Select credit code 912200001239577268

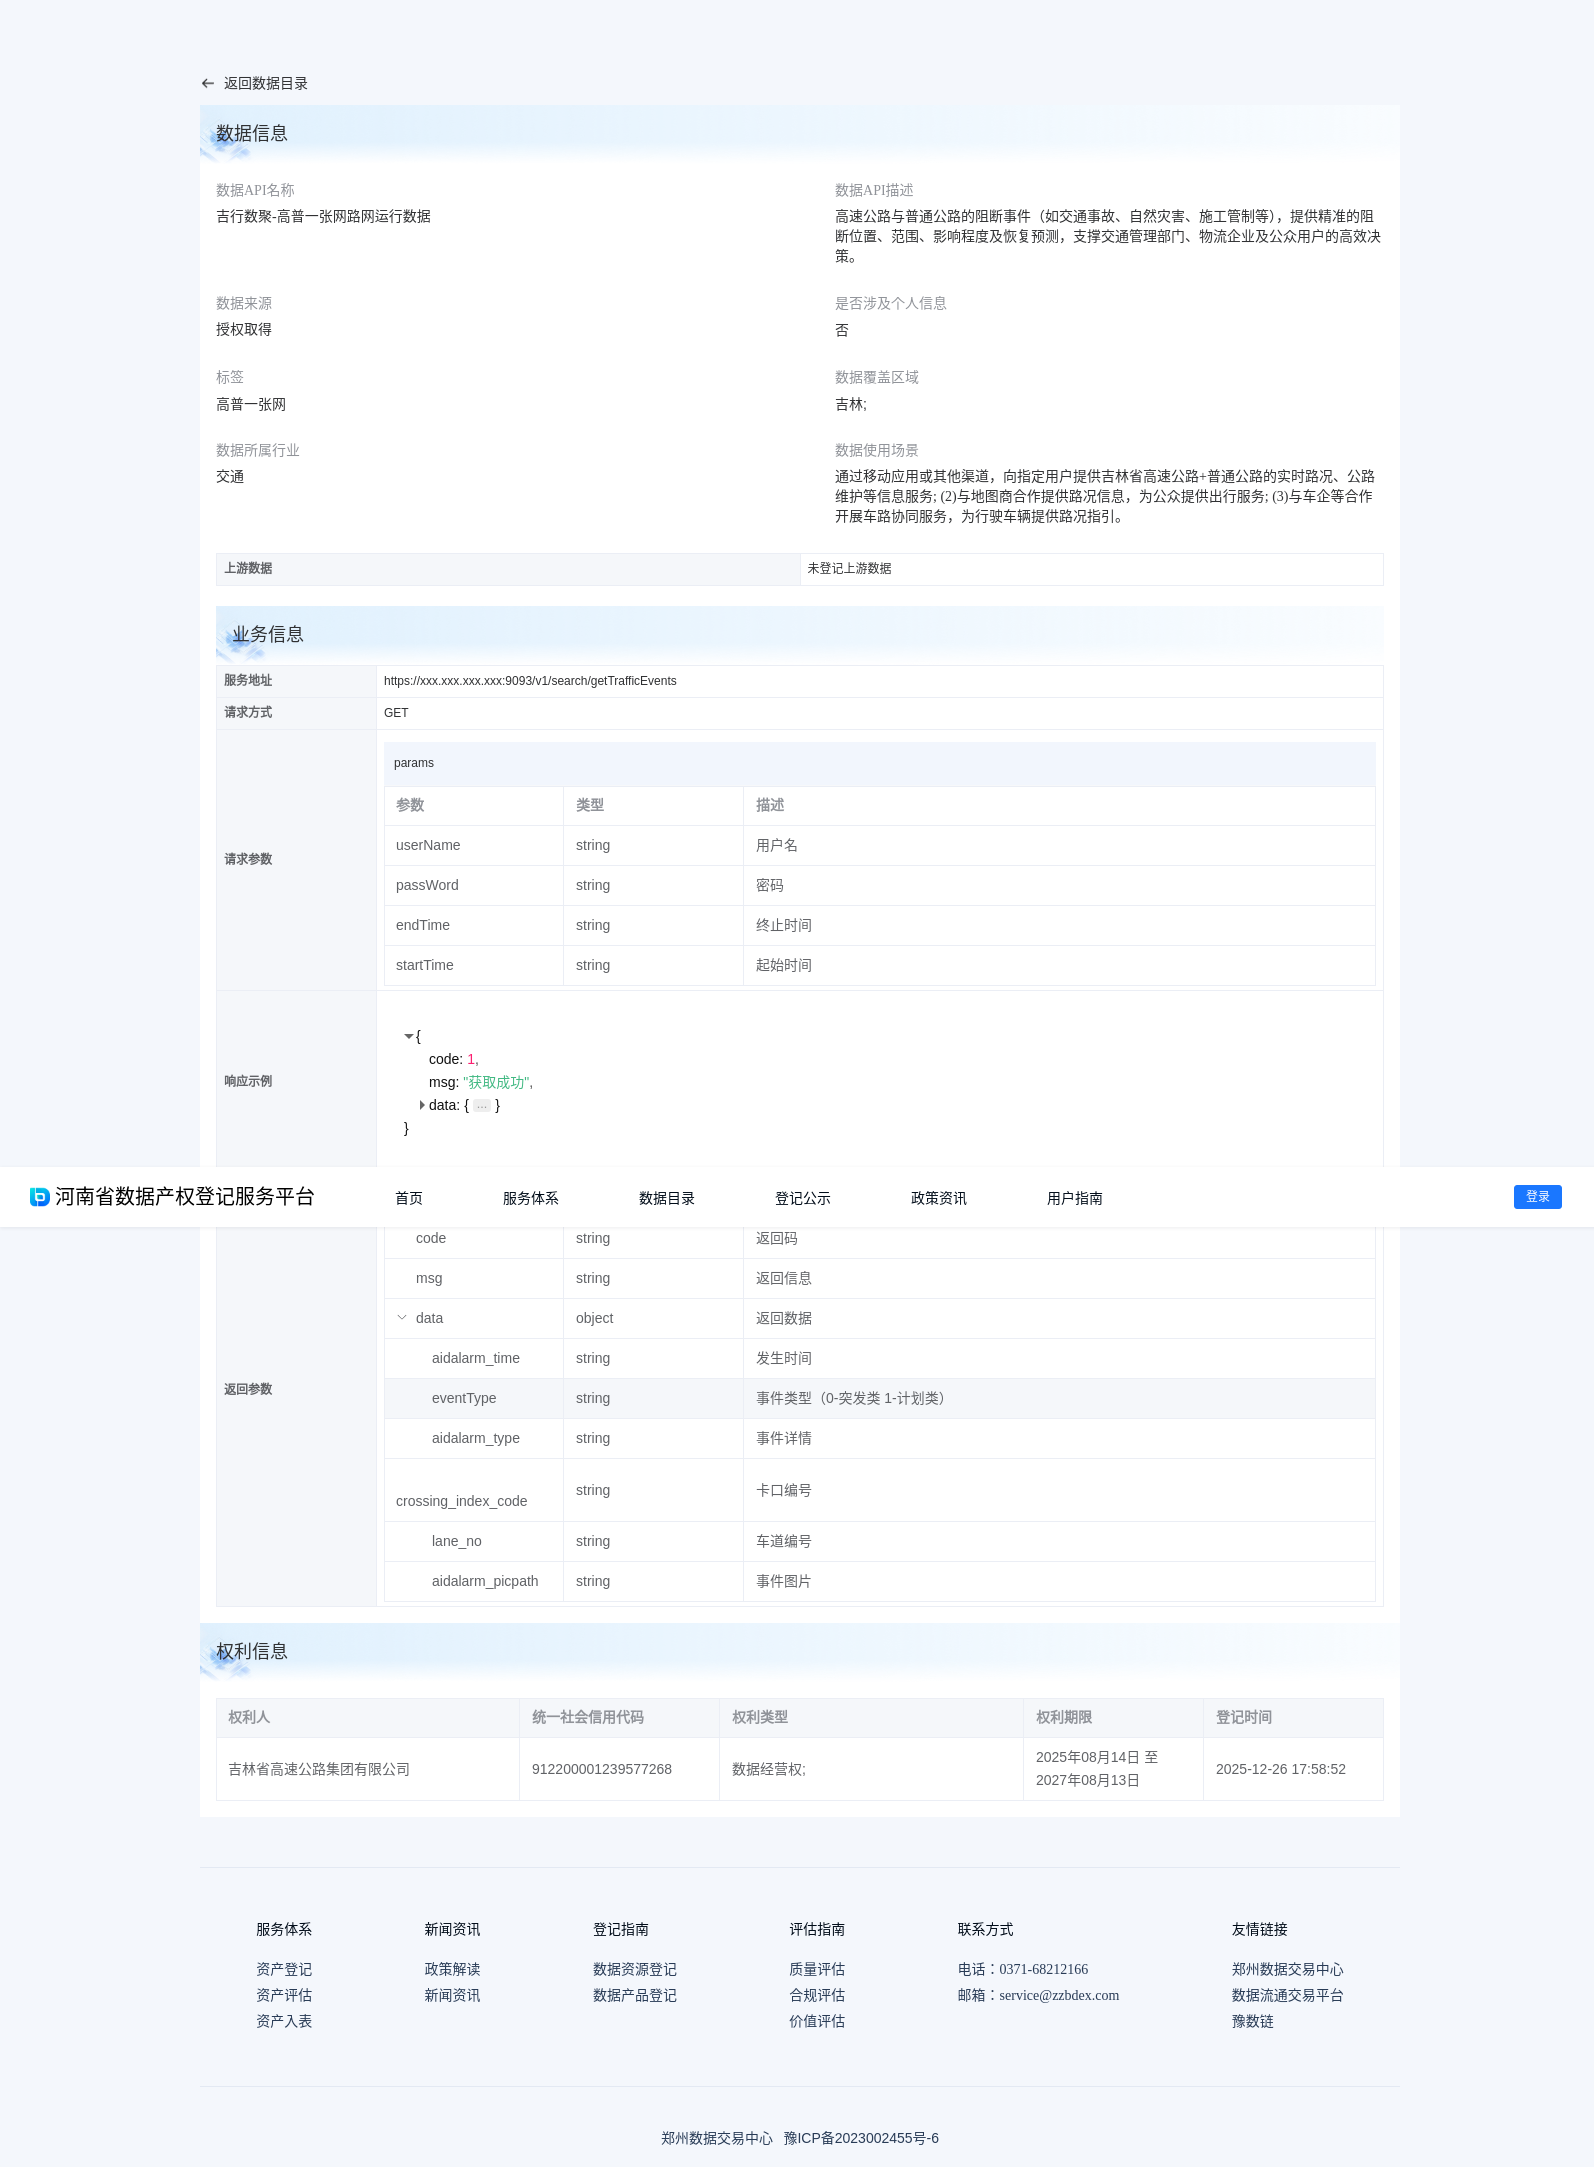point(602,1769)
